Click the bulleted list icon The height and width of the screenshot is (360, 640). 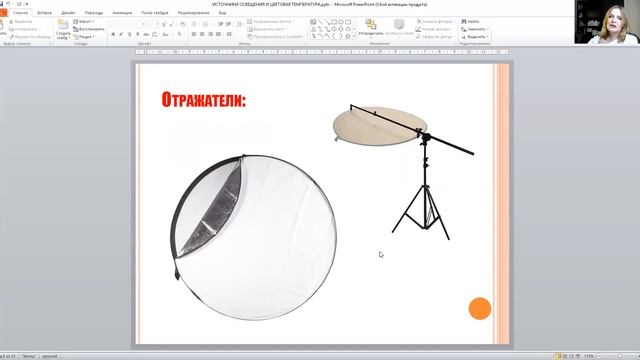pos(195,24)
